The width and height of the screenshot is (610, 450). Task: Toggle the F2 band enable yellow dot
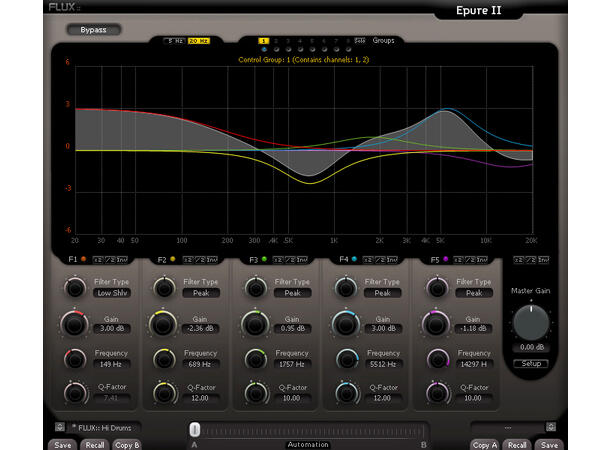coord(173,259)
